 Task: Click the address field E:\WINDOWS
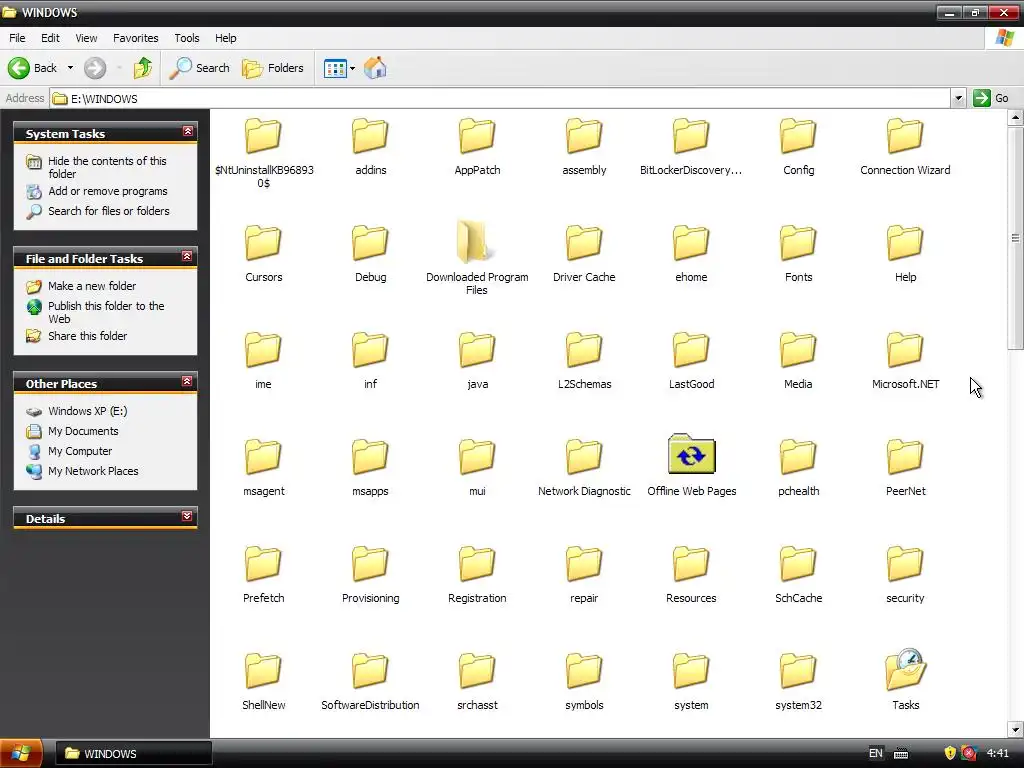pyautogui.click(x=500, y=99)
